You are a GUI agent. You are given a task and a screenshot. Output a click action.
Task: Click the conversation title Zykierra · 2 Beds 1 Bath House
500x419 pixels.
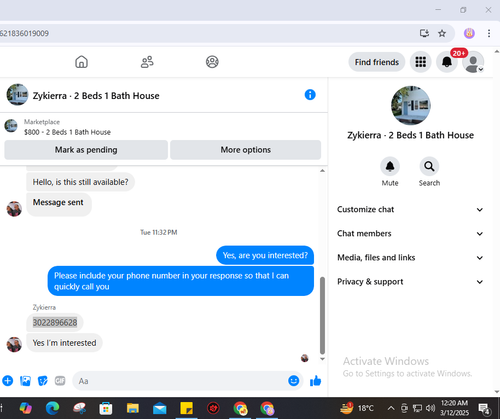click(x=96, y=96)
